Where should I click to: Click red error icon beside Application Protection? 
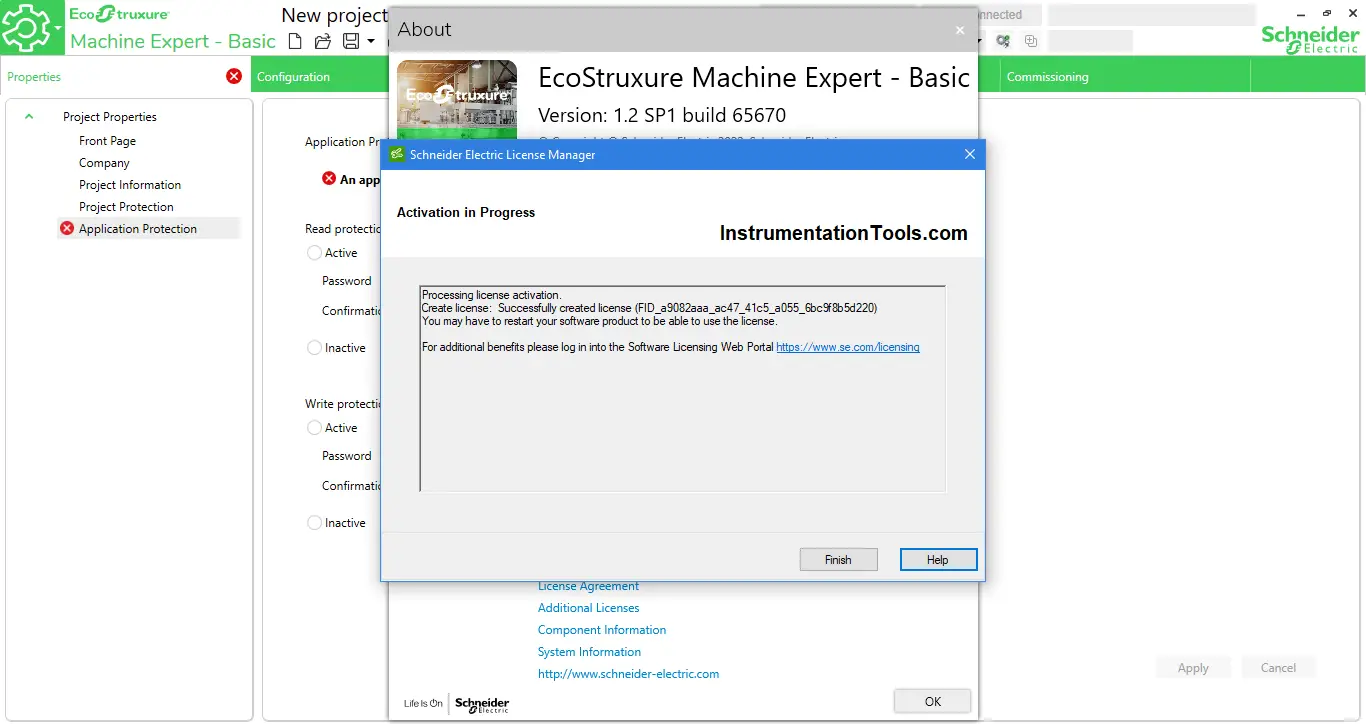click(x=67, y=228)
